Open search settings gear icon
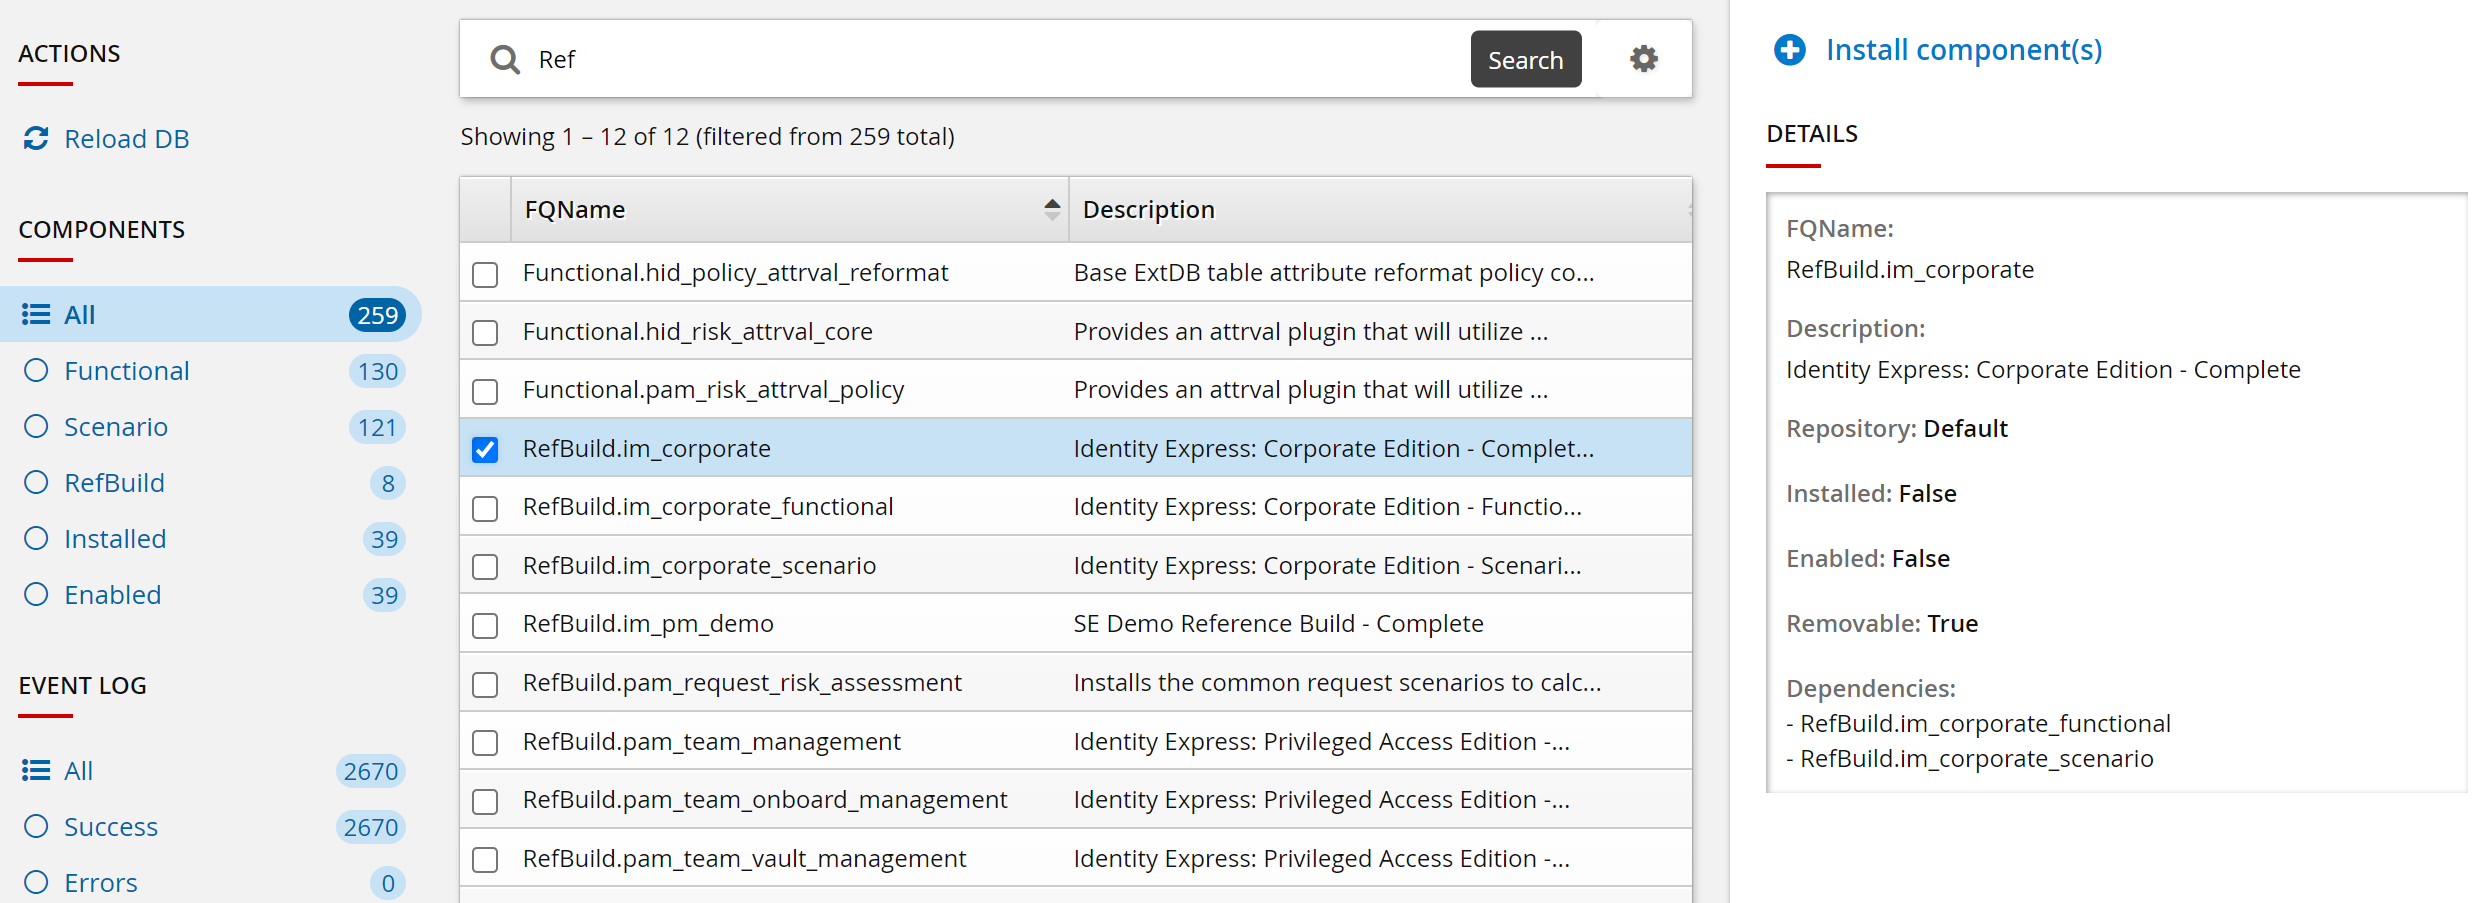 [x=1643, y=59]
